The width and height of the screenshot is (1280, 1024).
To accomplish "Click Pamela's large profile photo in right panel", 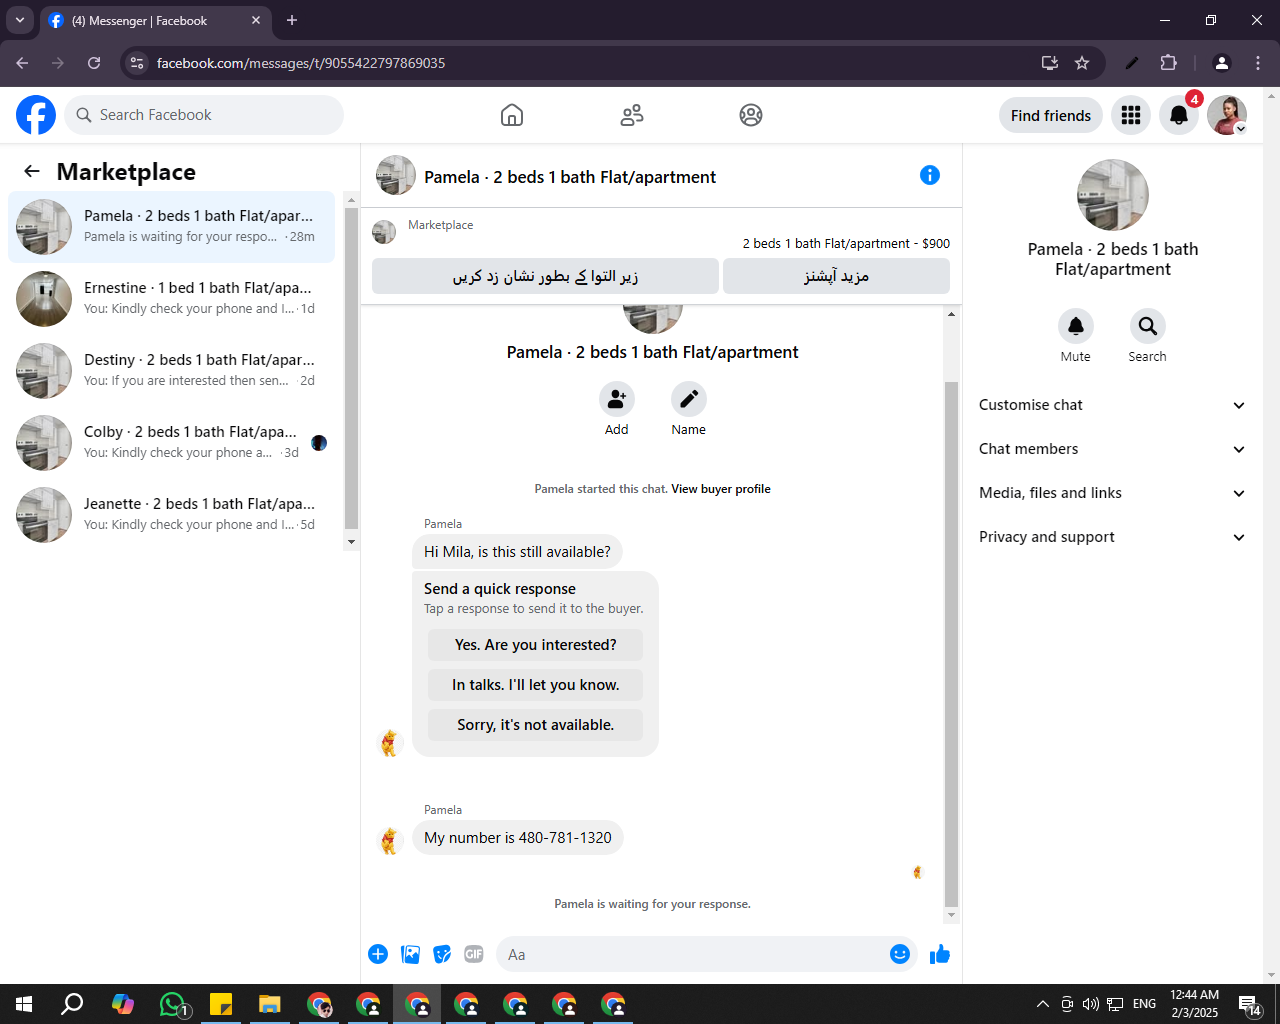I will [1113, 195].
